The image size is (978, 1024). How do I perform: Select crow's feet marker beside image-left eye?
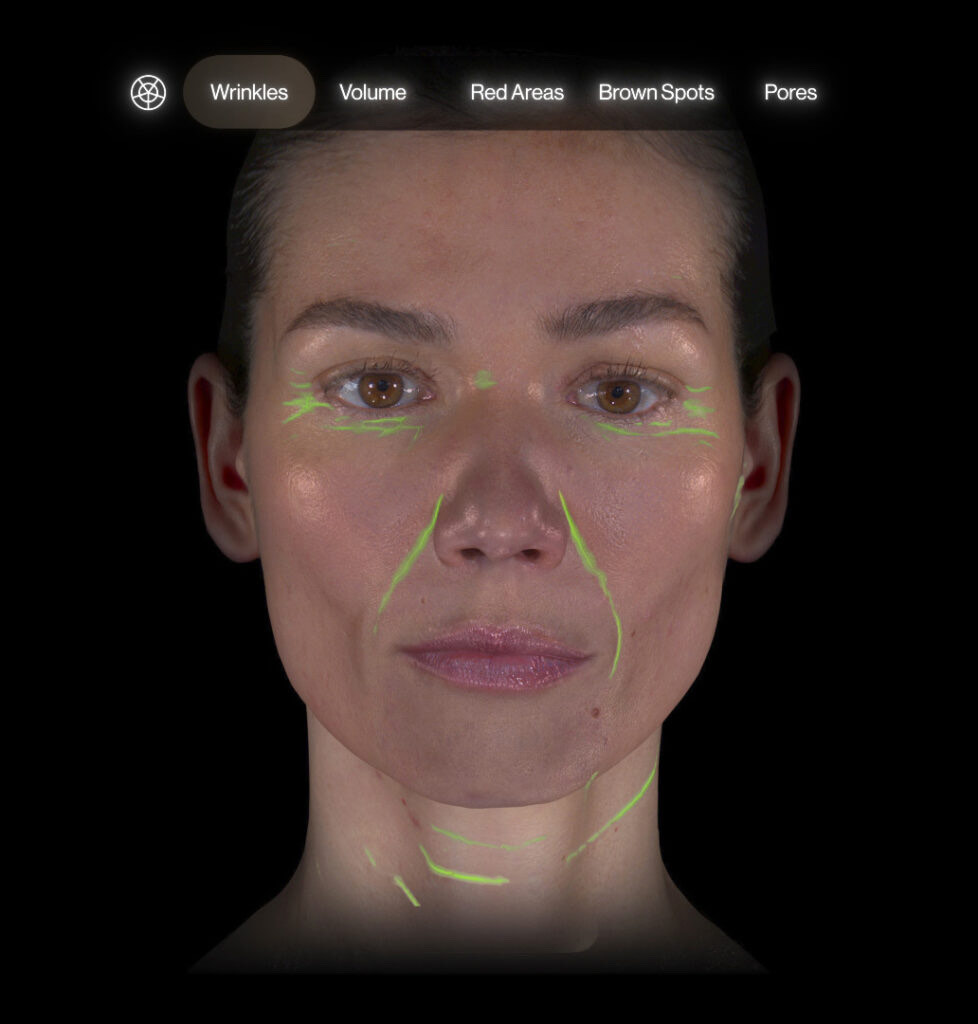click(302, 404)
